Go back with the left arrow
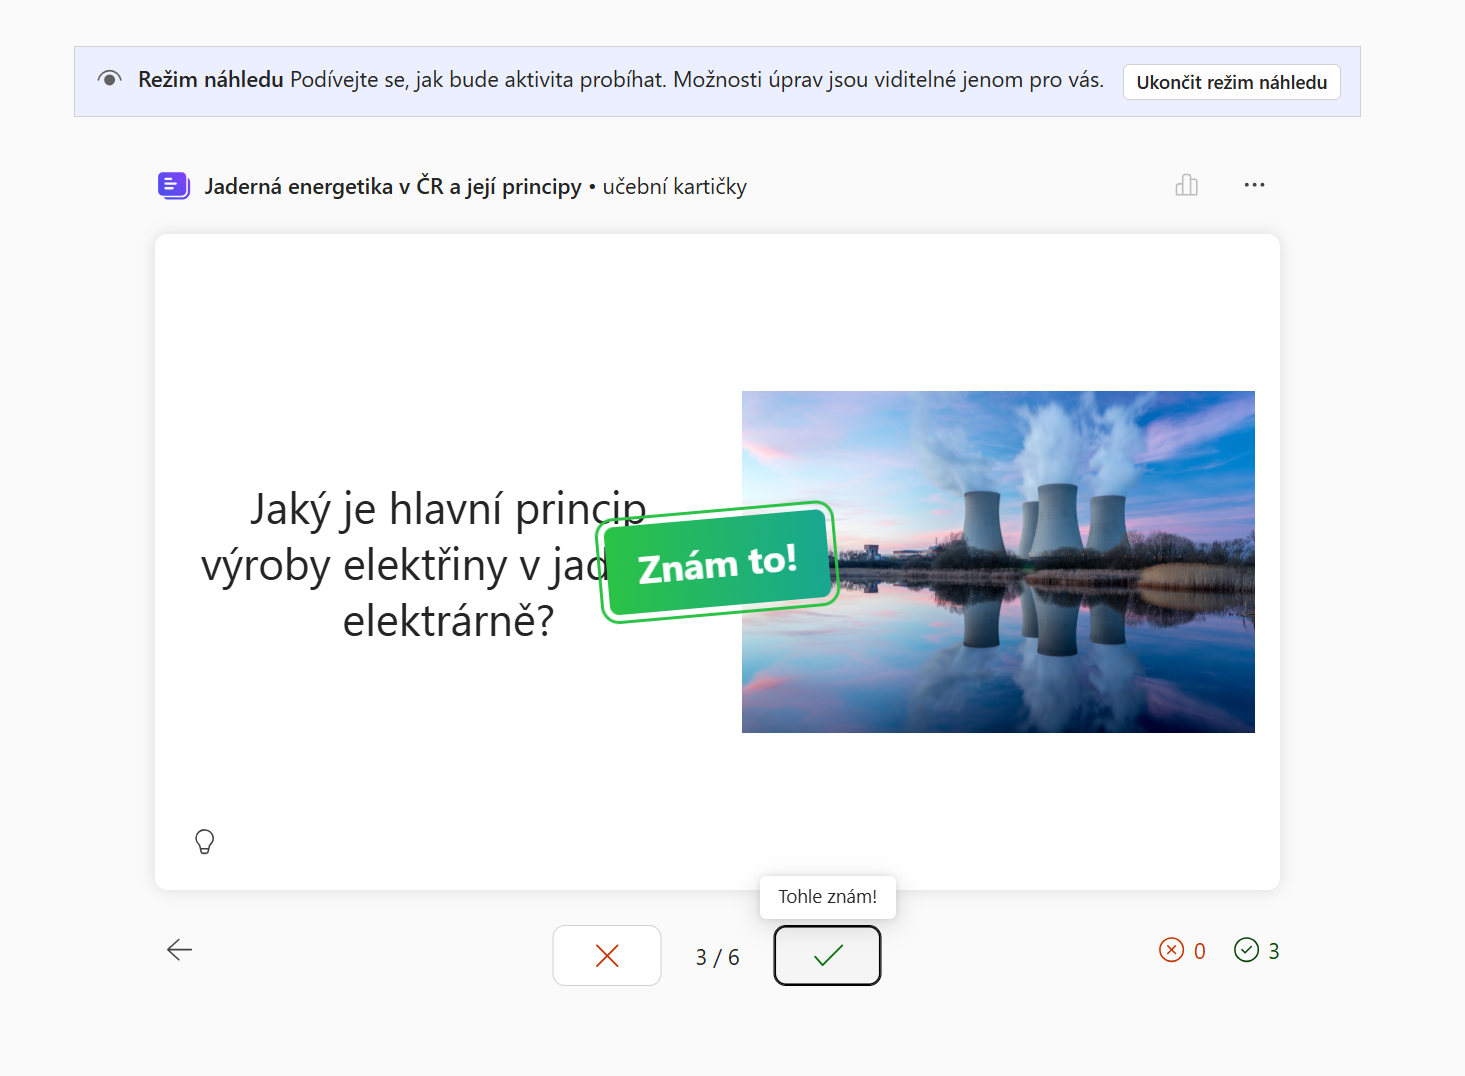1465x1076 pixels. pos(180,950)
